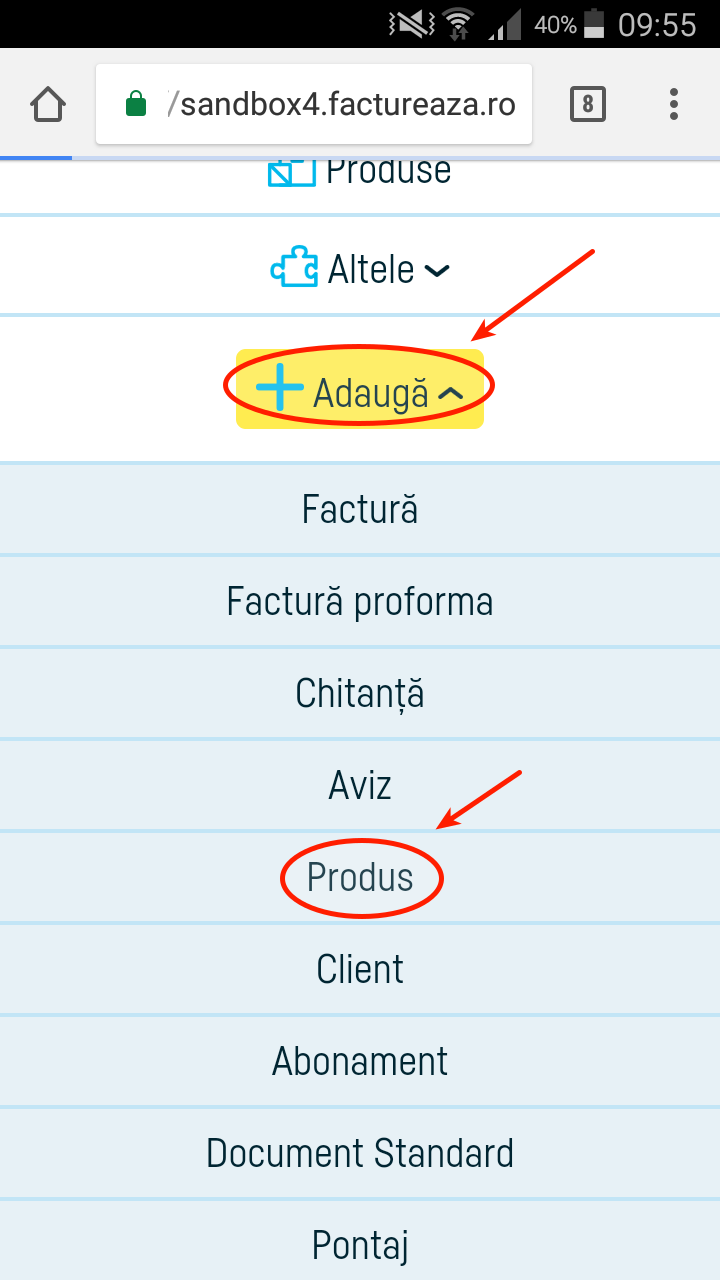Open the browser three-dot overflow menu
This screenshot has width=720, height=1280.
pos(673,103)
